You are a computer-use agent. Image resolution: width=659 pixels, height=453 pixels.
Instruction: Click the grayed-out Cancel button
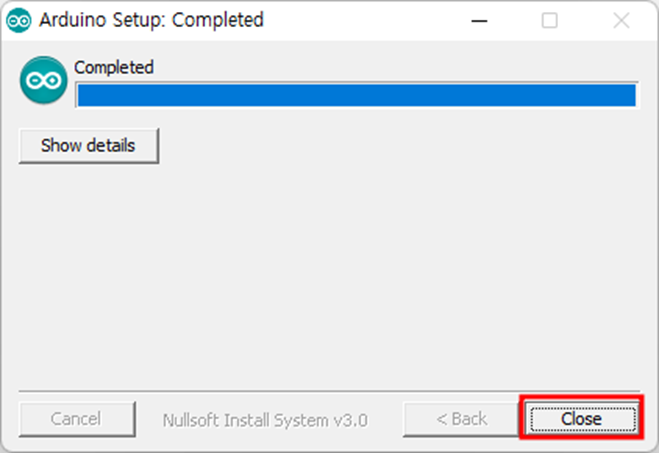(x=77, y=419)
